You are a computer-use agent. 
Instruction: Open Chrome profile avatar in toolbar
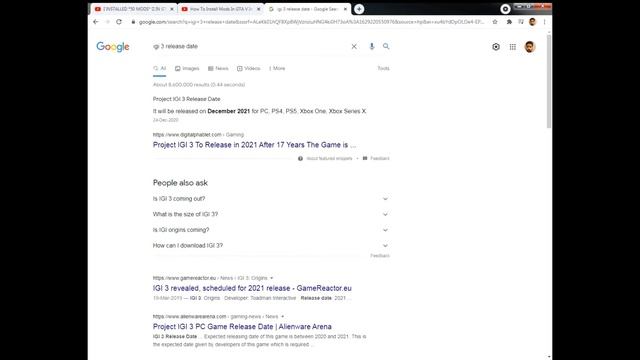[532, 22]
